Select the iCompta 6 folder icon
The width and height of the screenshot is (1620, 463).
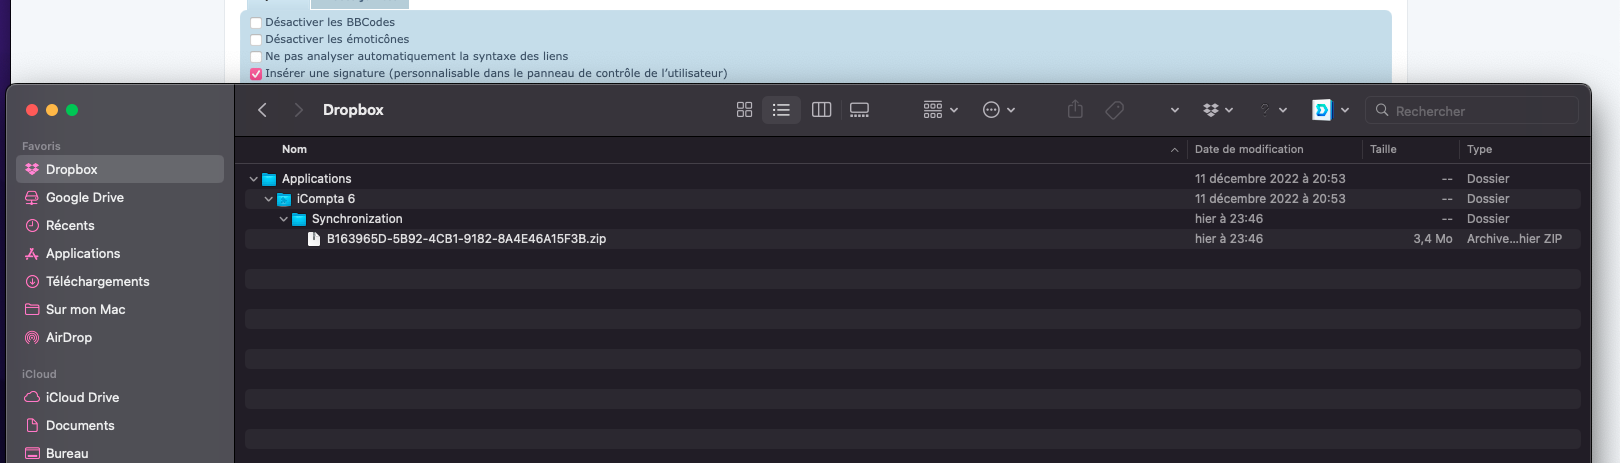click(284, 199)
